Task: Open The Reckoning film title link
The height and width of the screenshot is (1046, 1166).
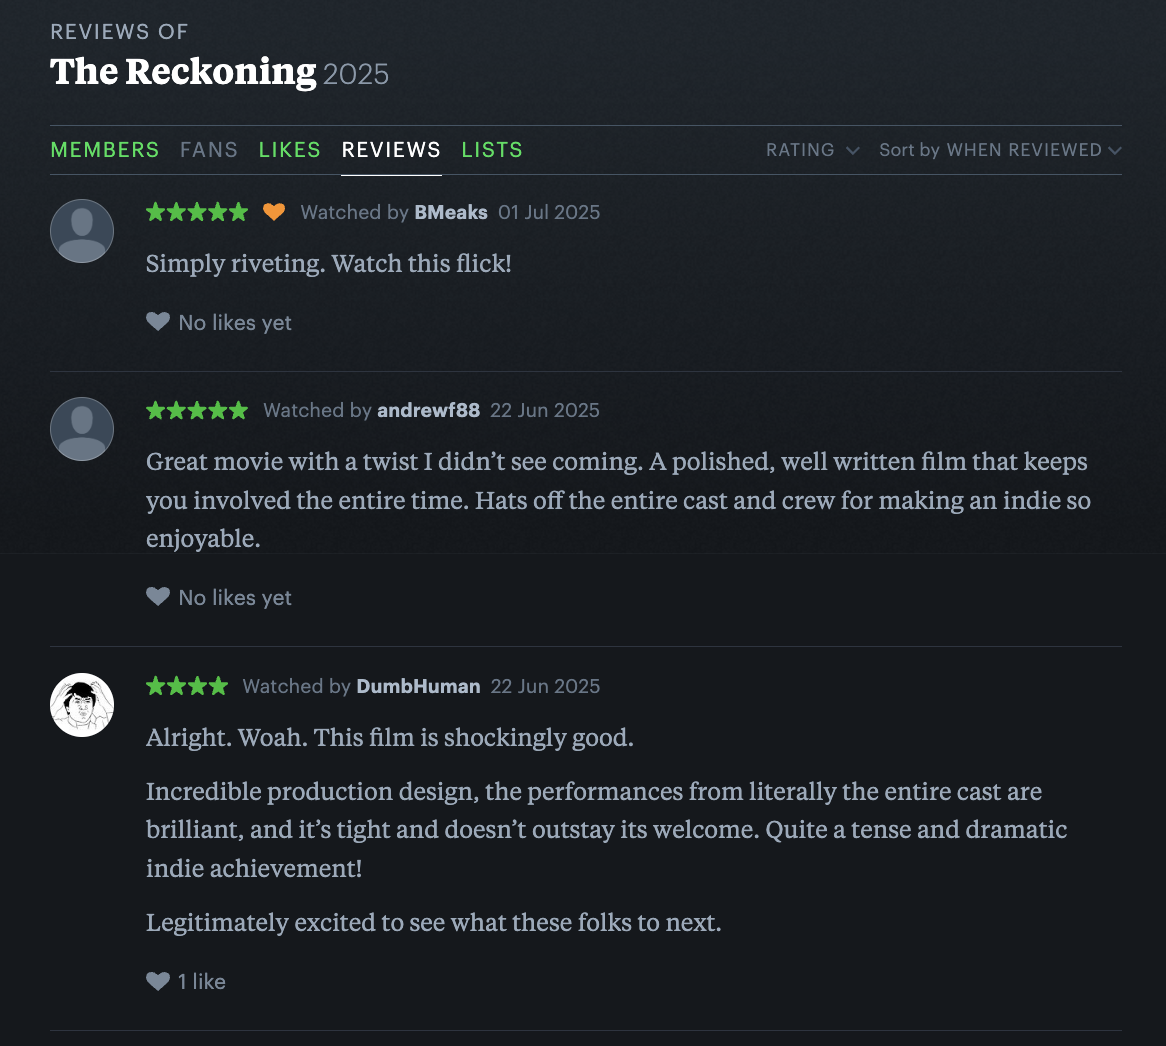Action: coord(183,72)
